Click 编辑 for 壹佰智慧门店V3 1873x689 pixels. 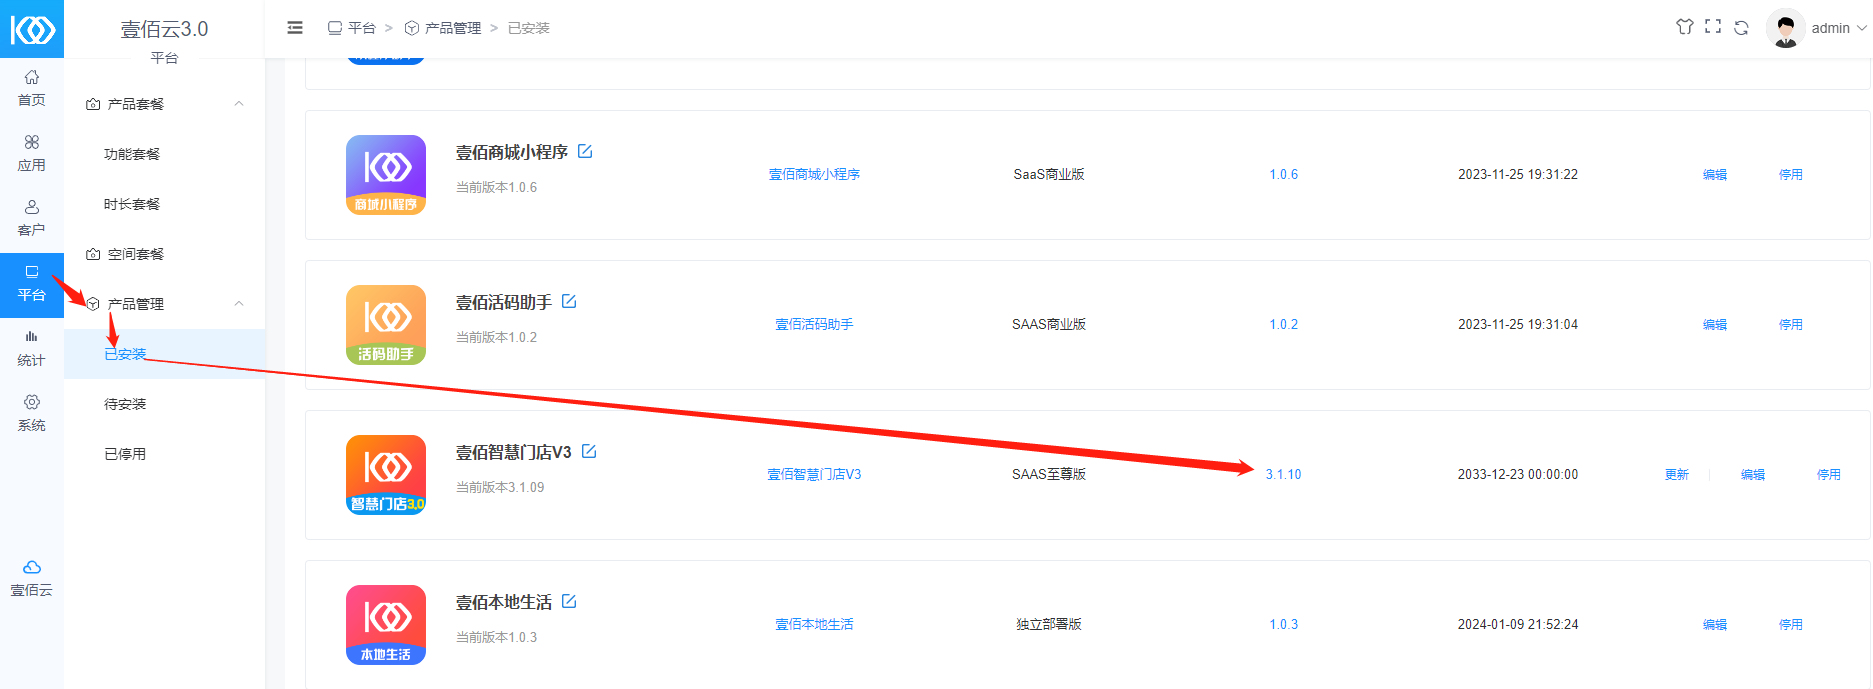[1753, 474]
